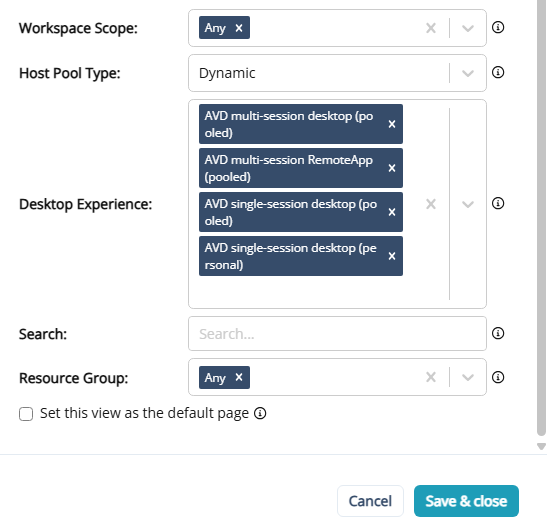Expand the Desktop Experience dropdown chevron
547x521 pixels.
coord(468,204)
